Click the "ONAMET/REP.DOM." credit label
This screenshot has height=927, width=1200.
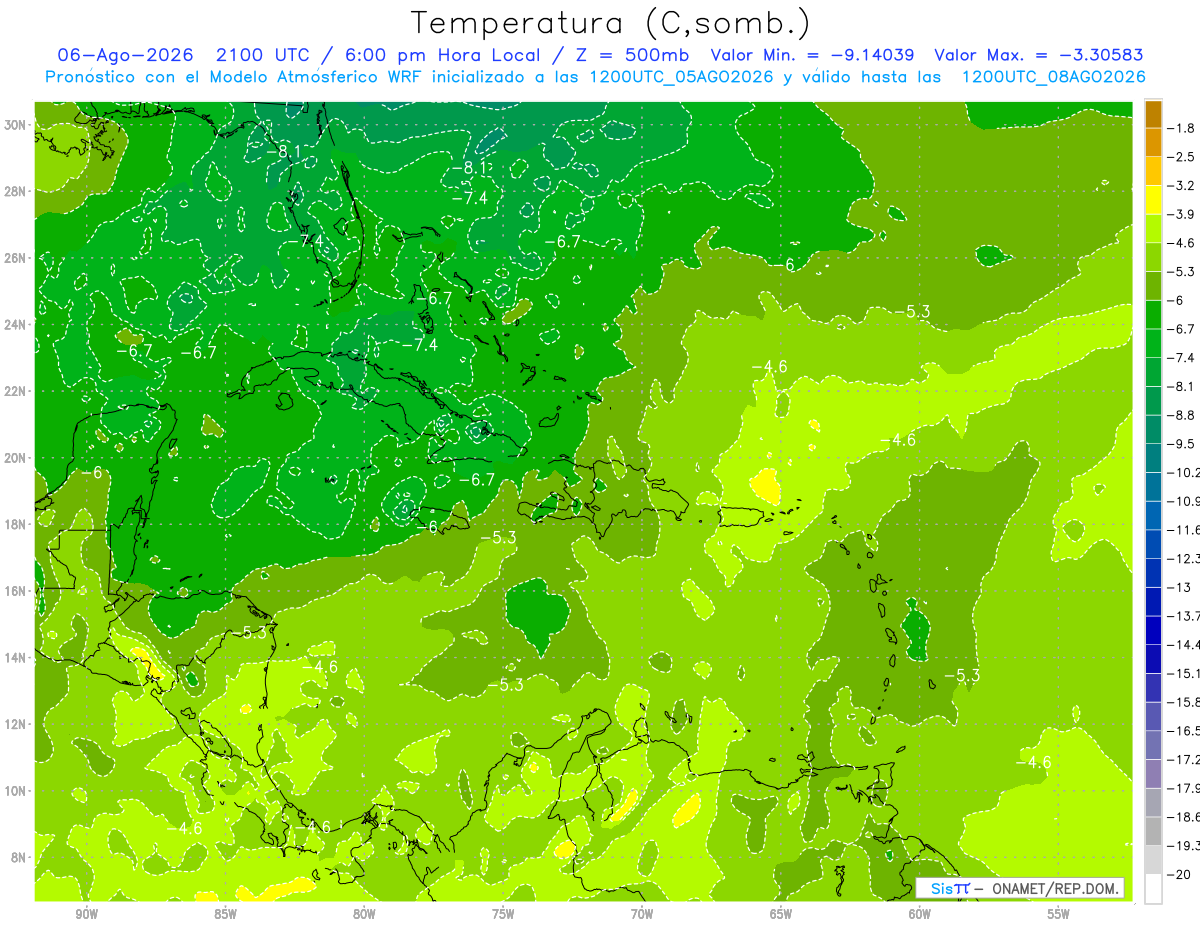[x=1054, y=888]
